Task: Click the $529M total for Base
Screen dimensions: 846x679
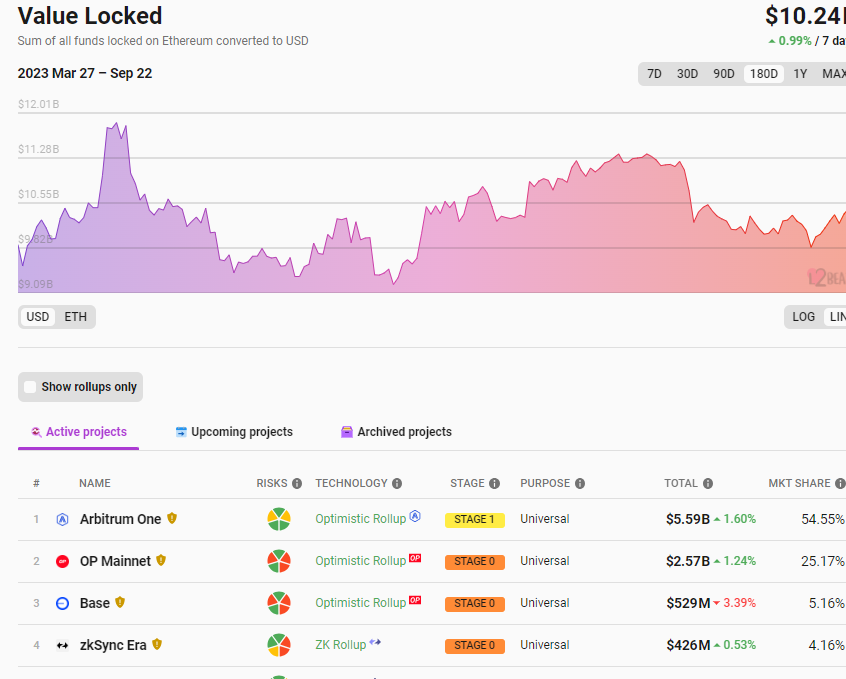Action: [x=688, y=603]
